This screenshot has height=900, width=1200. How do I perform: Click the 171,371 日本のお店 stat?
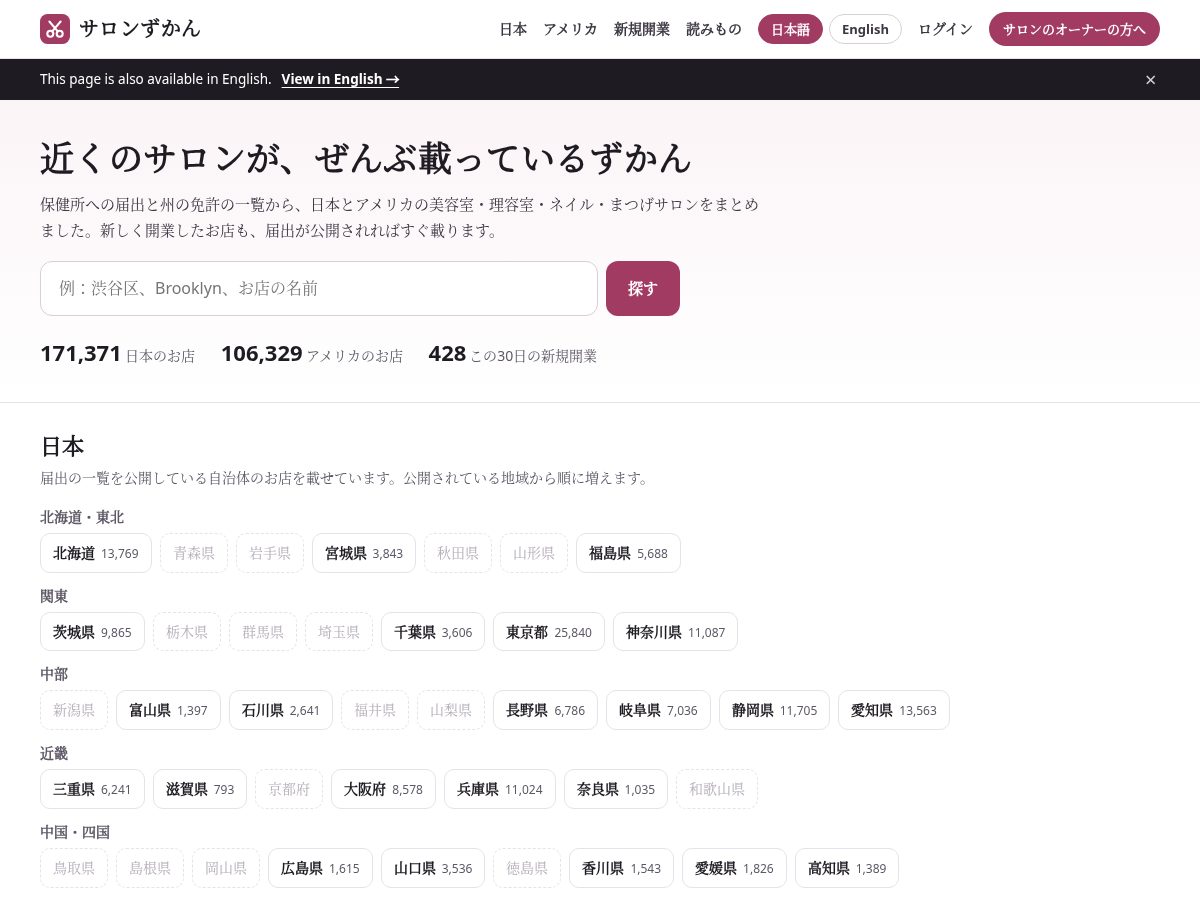point(117,354)
